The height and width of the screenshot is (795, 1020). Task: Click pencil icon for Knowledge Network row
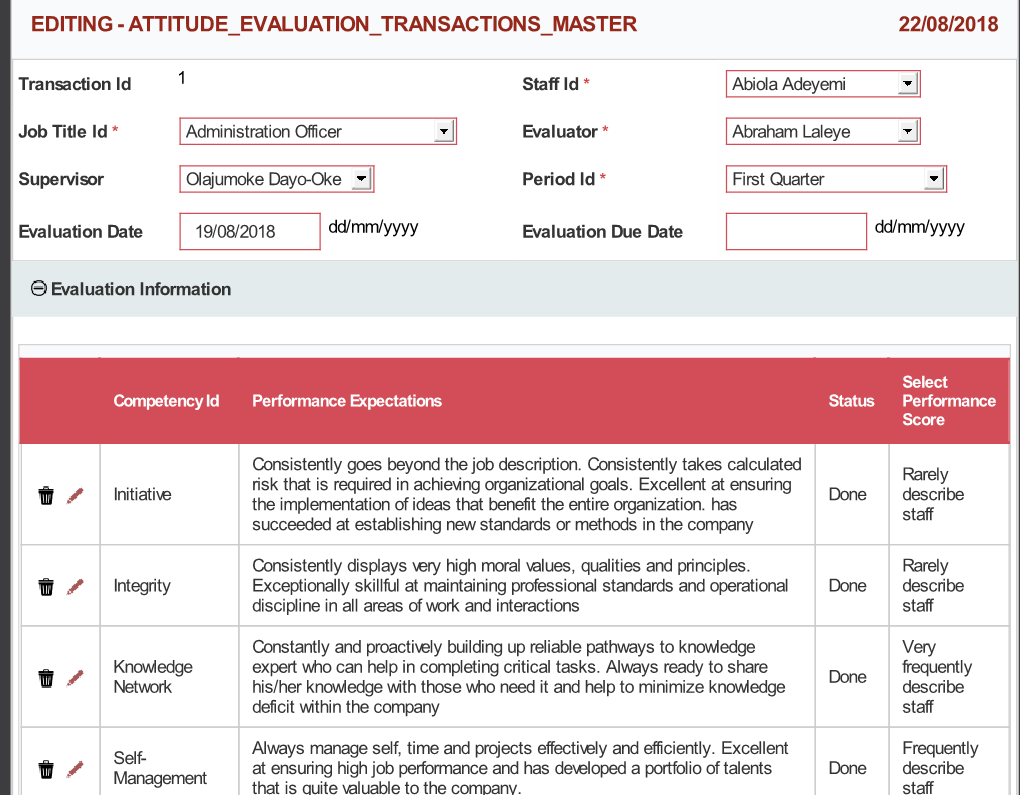[x=75, y=678]
